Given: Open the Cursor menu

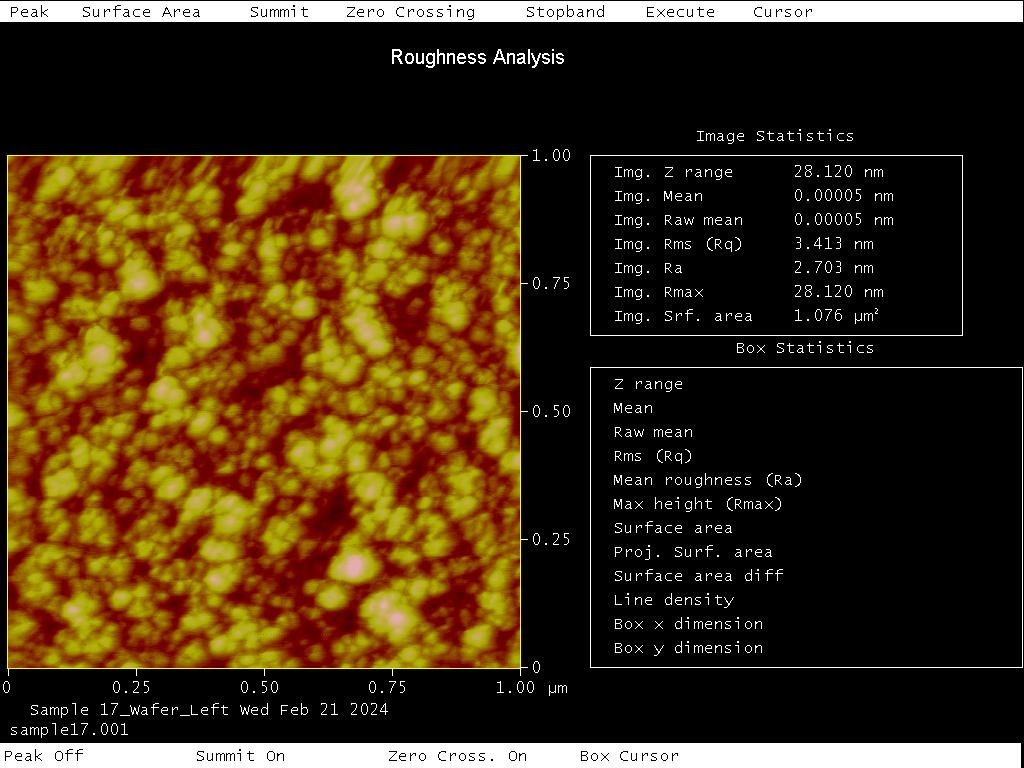Looking at the screenshot, I should [783, 12].
